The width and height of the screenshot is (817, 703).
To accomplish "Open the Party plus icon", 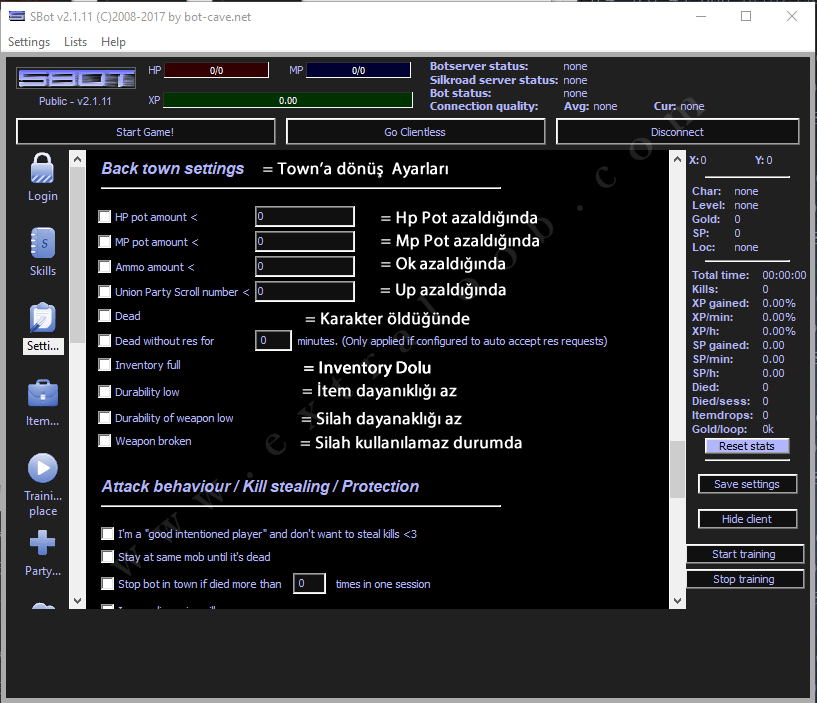I will click(x=43, y=542).
